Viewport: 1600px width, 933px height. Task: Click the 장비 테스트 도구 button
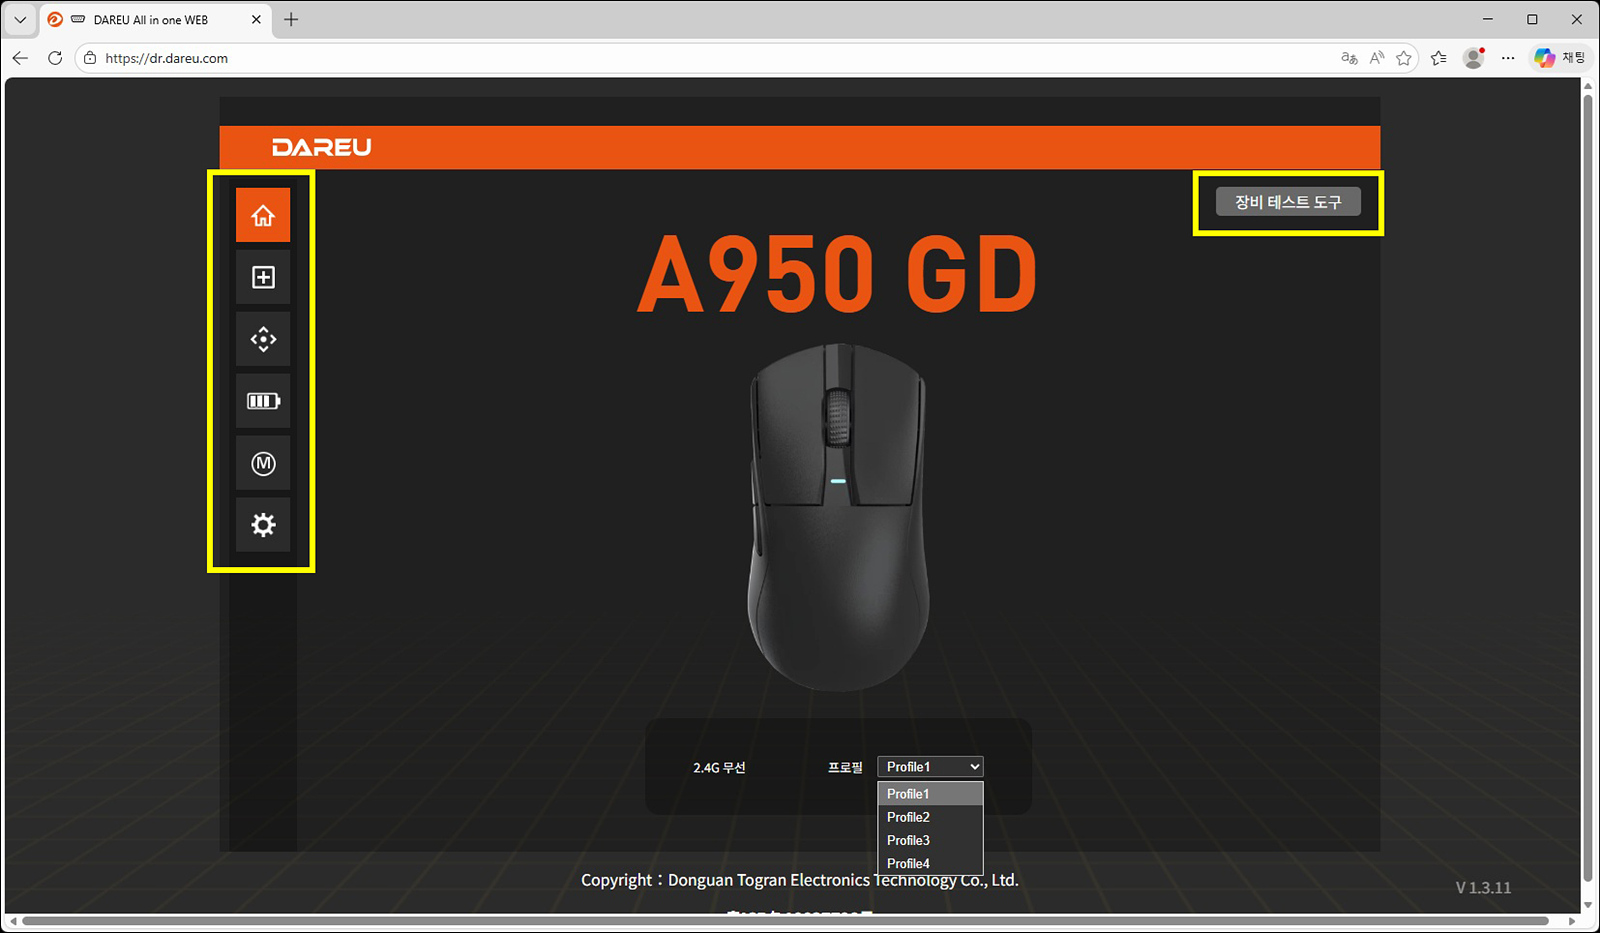[x=1288, y=202]
